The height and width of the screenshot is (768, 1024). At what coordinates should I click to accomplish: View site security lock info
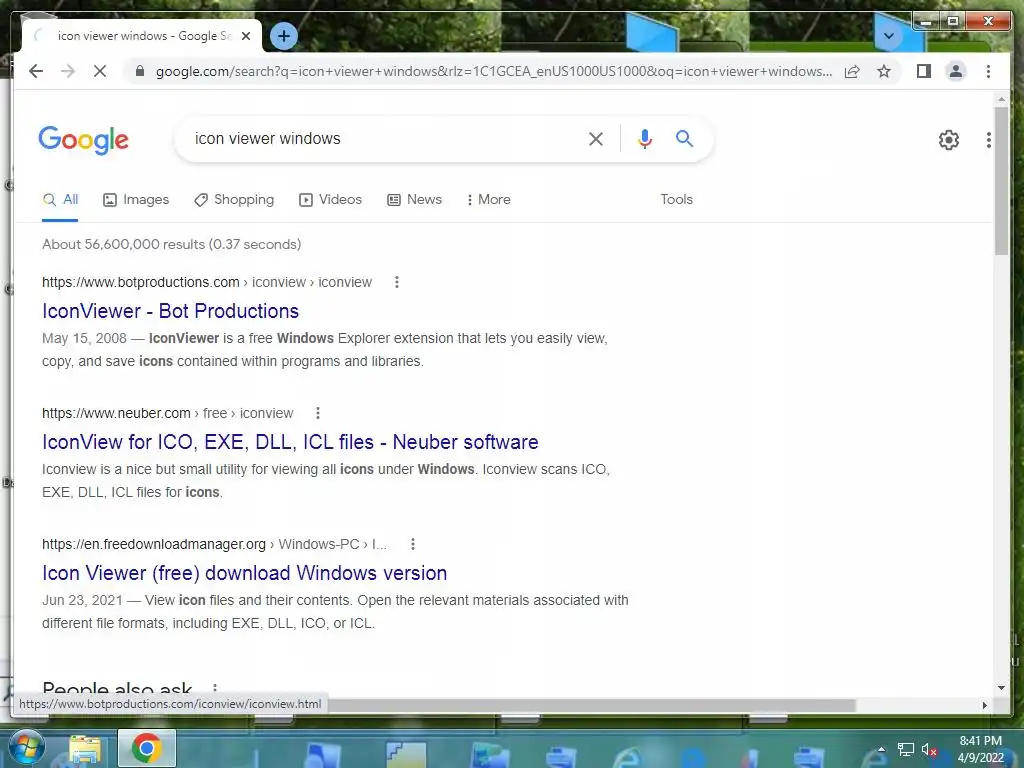click(139, 71)
